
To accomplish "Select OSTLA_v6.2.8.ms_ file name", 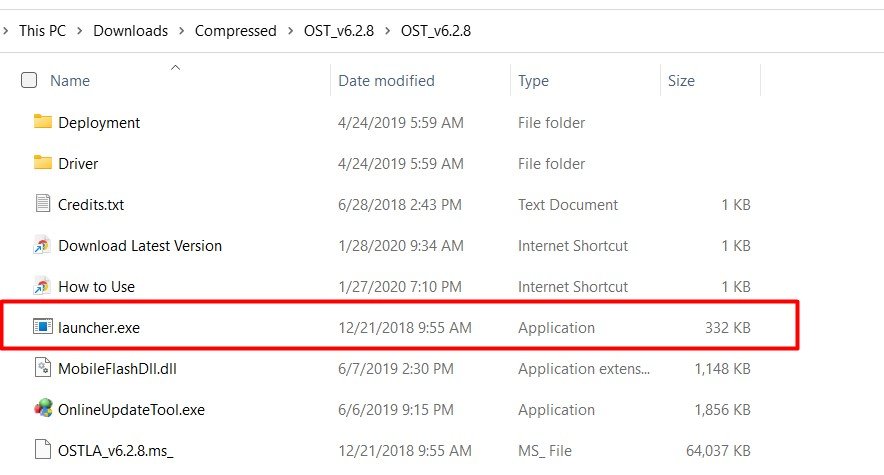I will point(116,451).
